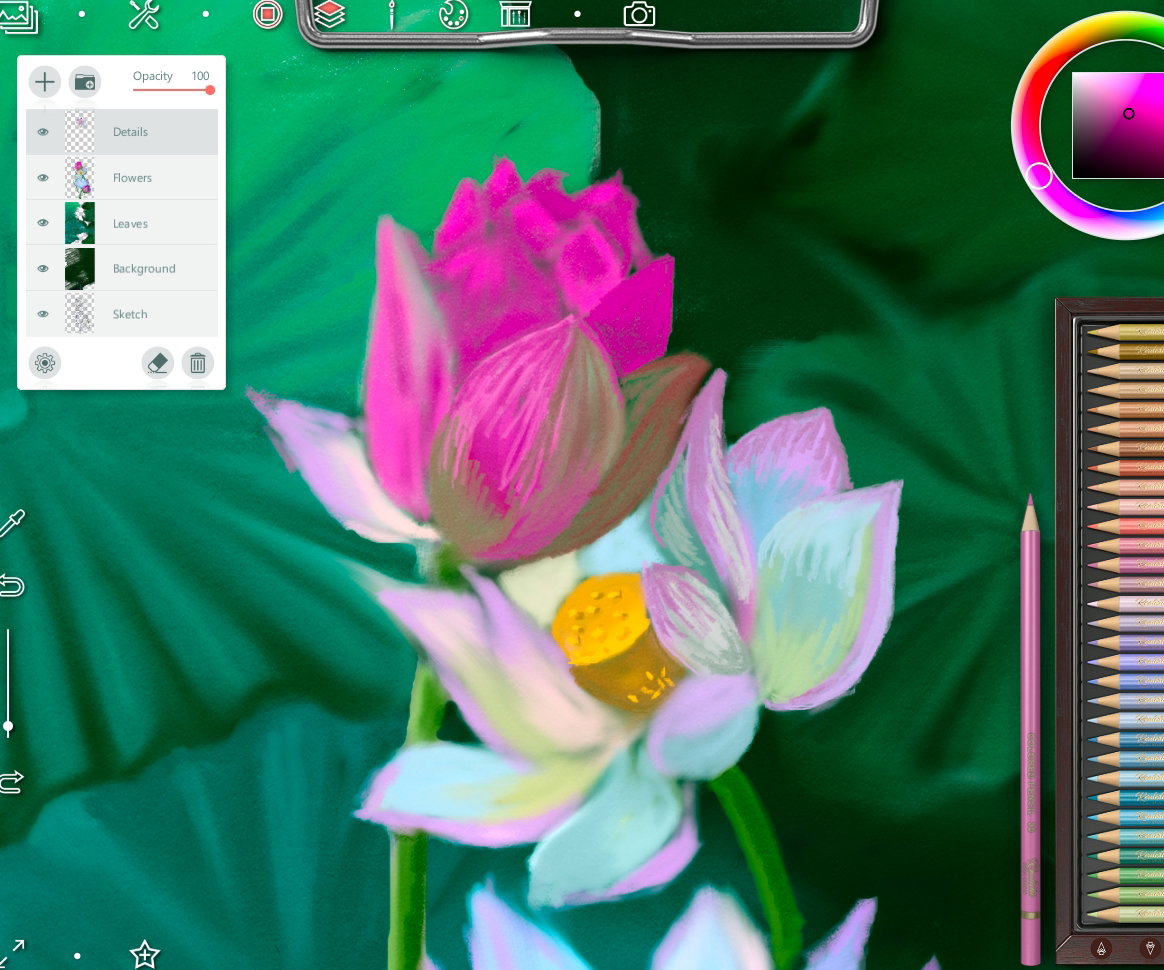Viewport: 1164px width, 970px height.
Task: Select the Leaves layer
Action: [122, 223]
